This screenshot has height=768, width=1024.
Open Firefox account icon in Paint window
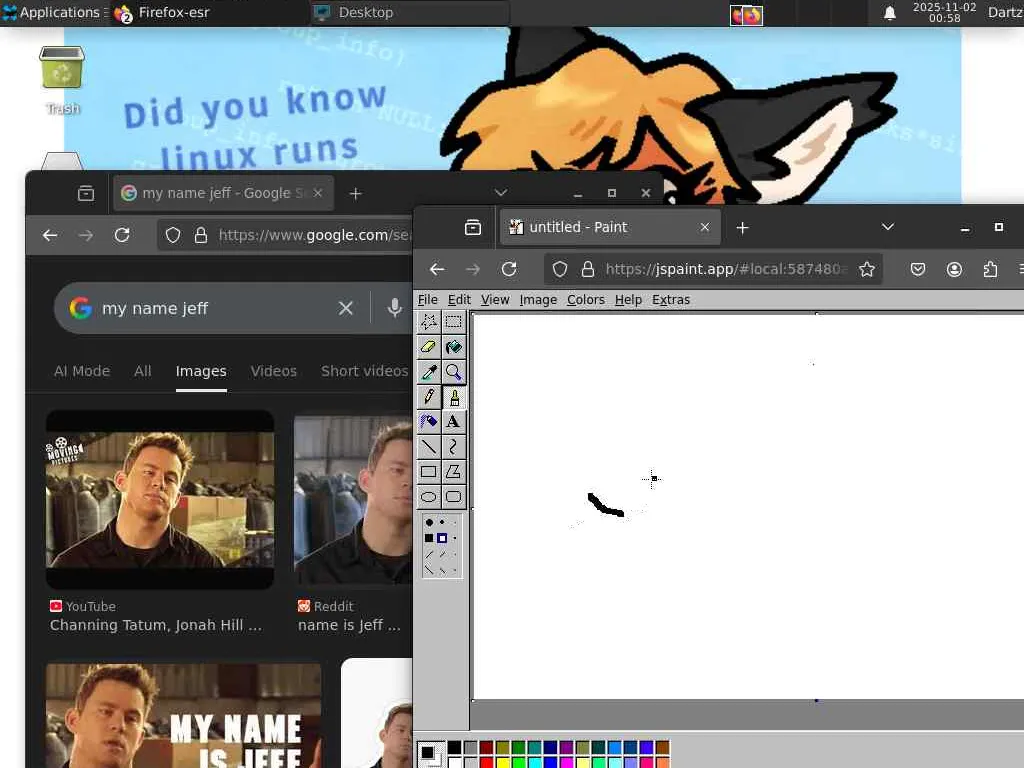954,269
